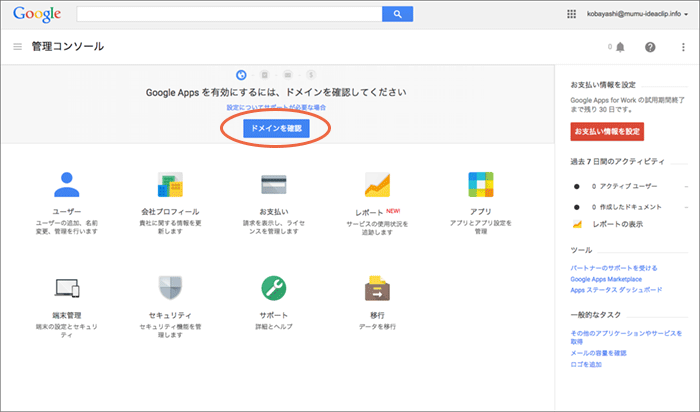Click the 端末管理 label text
The width and height of the screenshot is (700, 412).
pos(67,315)
